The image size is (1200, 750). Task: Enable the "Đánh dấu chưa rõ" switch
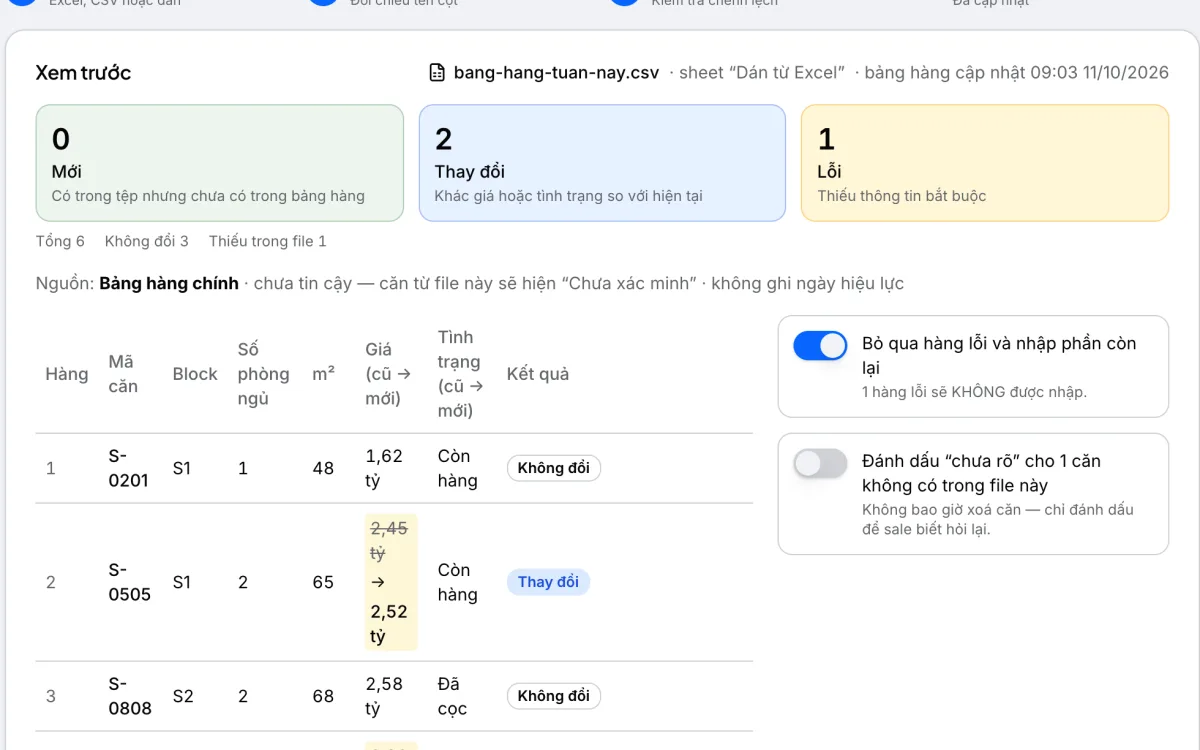(x=820, y=464)
